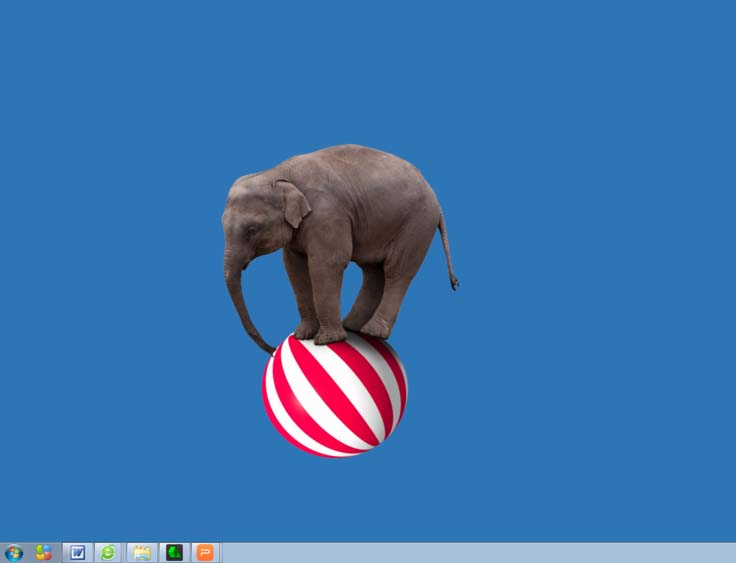The width and height of the screenshot is (736, 563).
Task: Open the green e browser icon
Action: [x=108, y=553]
